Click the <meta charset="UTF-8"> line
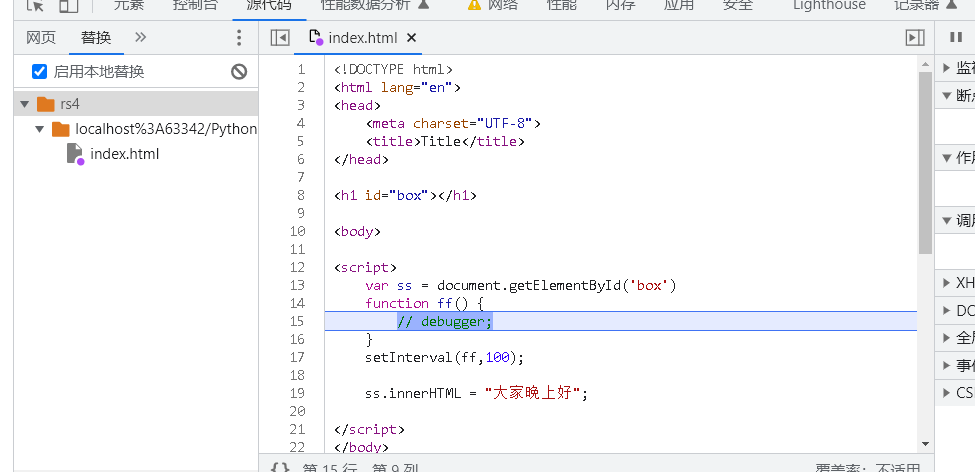This screenshot has height=472, width=975. pos(453,123)
